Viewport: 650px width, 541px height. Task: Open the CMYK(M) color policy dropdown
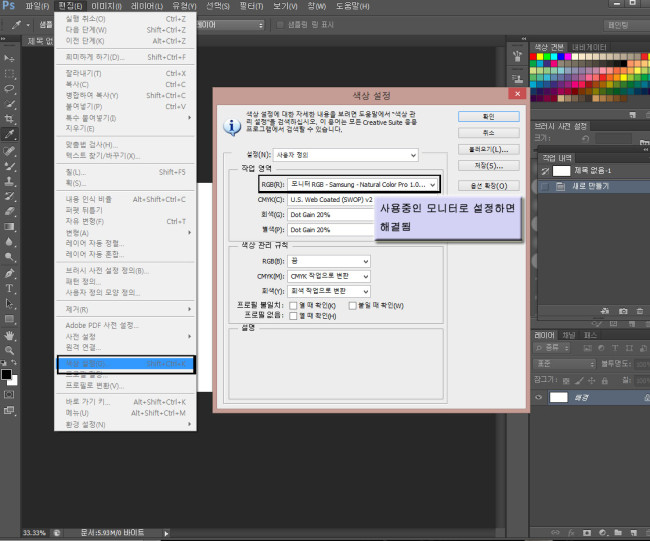pyautogui.click(x=329, y=275)
